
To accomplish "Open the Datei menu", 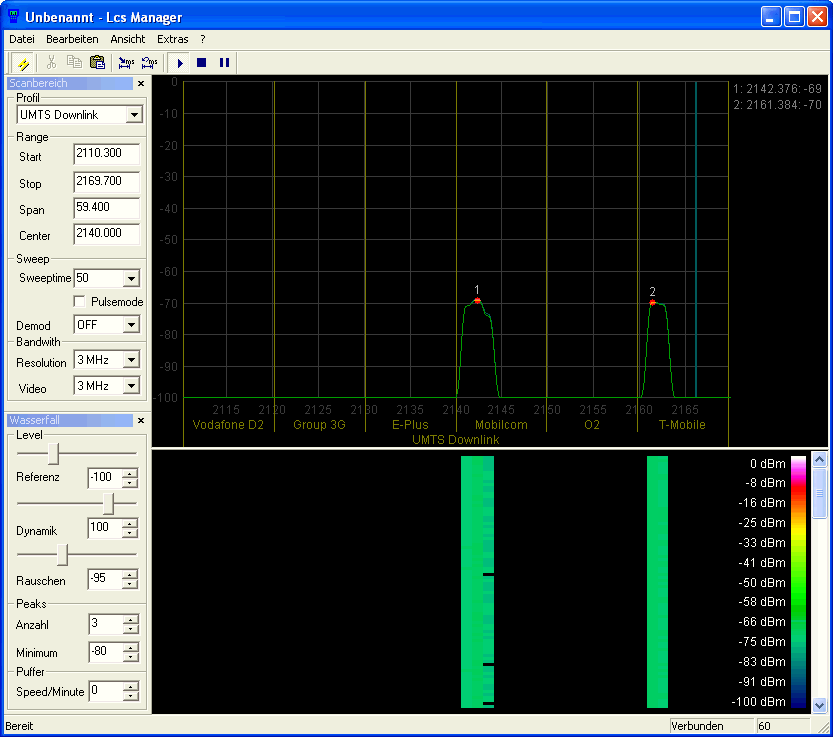I will click(22, 39).
